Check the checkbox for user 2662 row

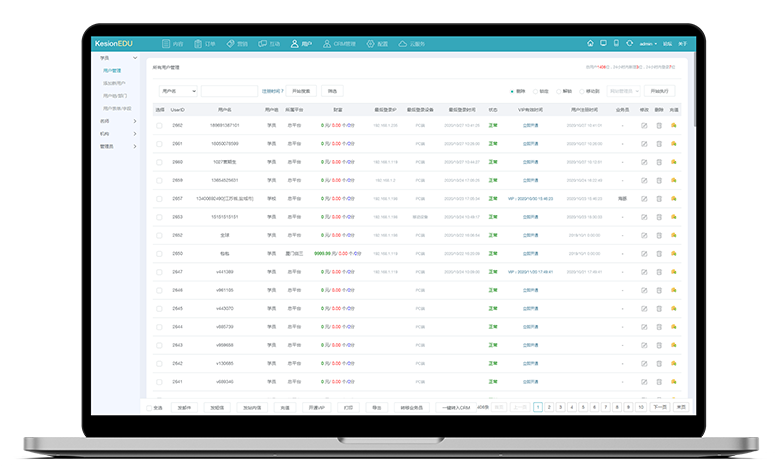[159, 125]
